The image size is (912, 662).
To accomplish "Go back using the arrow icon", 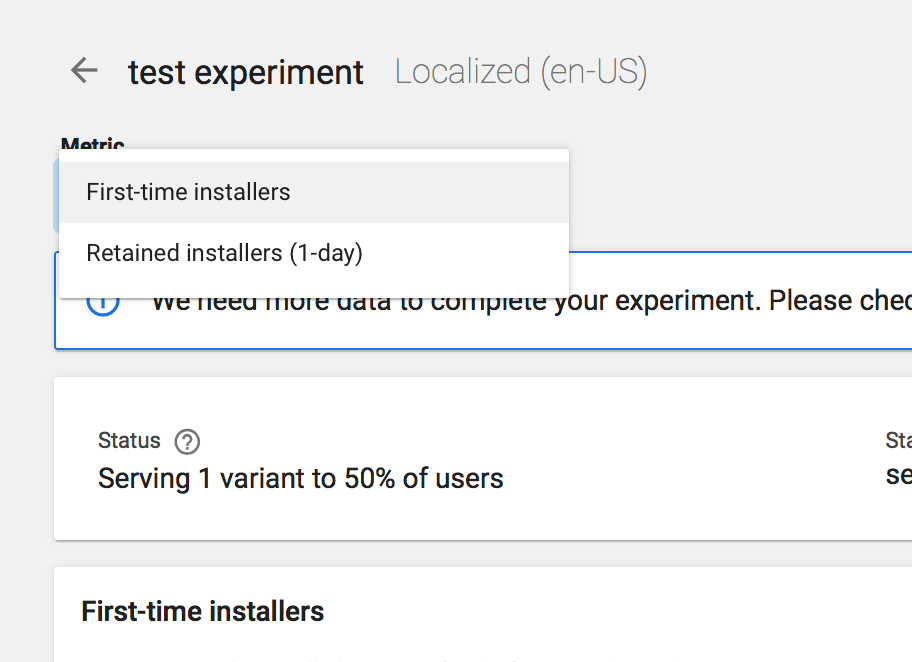I will click(x=84, y=70).
